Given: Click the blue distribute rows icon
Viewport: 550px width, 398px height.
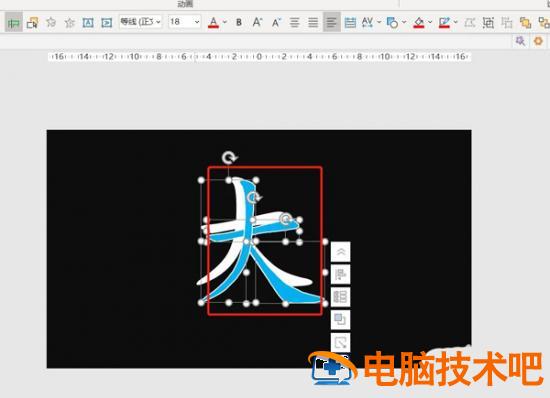Looking at the screenshot, I should [350, 23].
